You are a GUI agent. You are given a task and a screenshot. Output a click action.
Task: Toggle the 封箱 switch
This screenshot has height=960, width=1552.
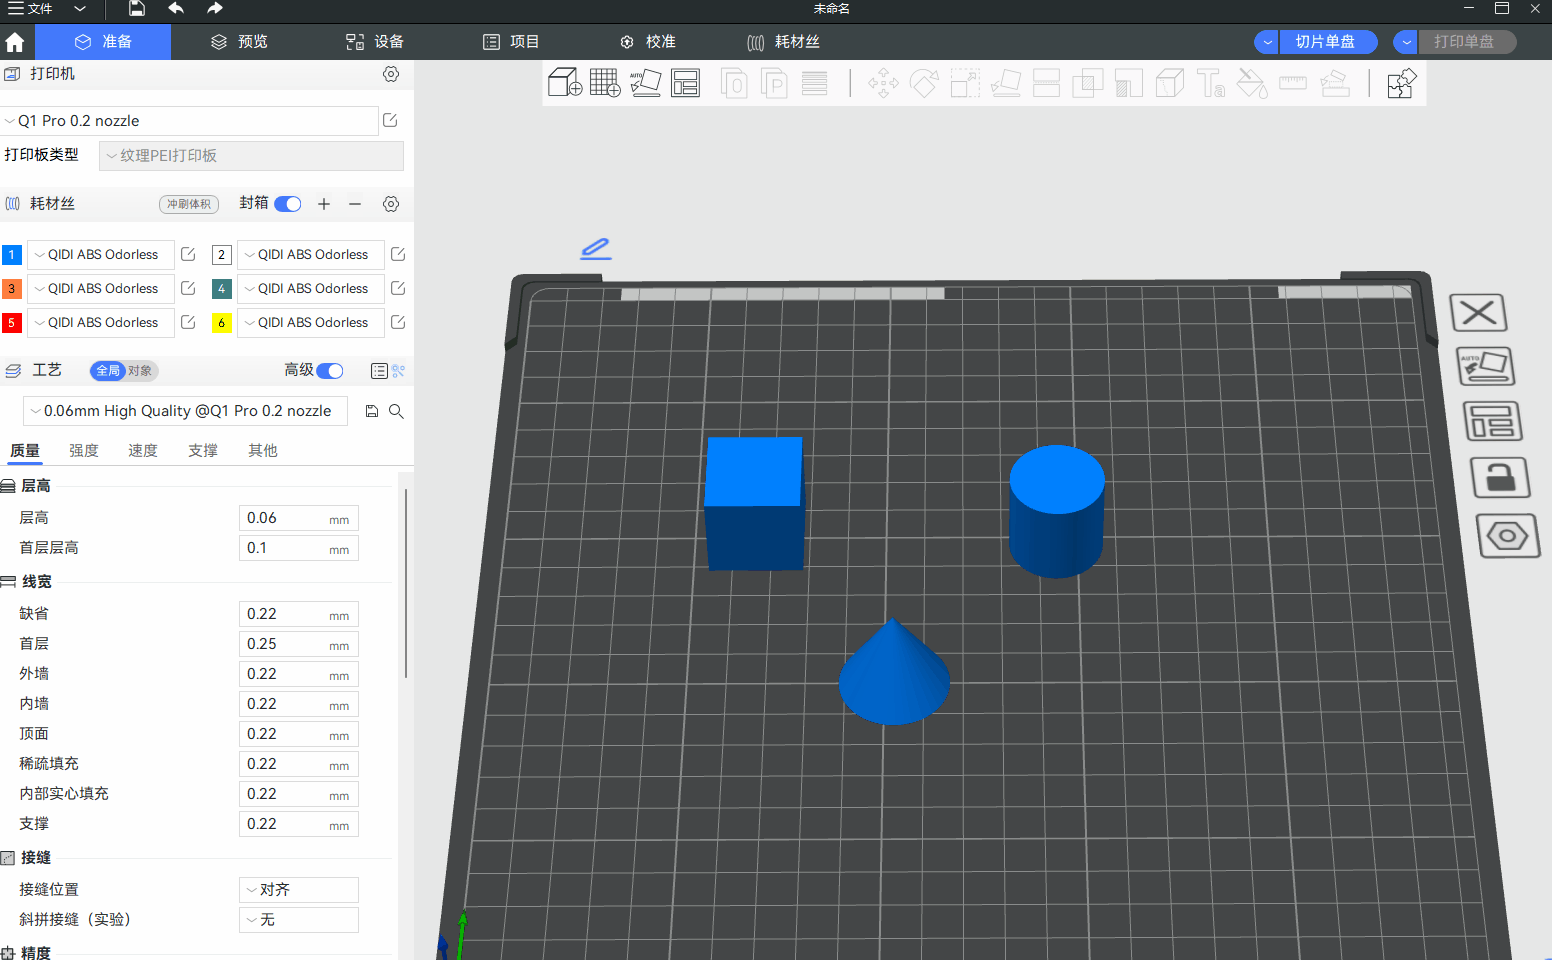click(288, 204)
